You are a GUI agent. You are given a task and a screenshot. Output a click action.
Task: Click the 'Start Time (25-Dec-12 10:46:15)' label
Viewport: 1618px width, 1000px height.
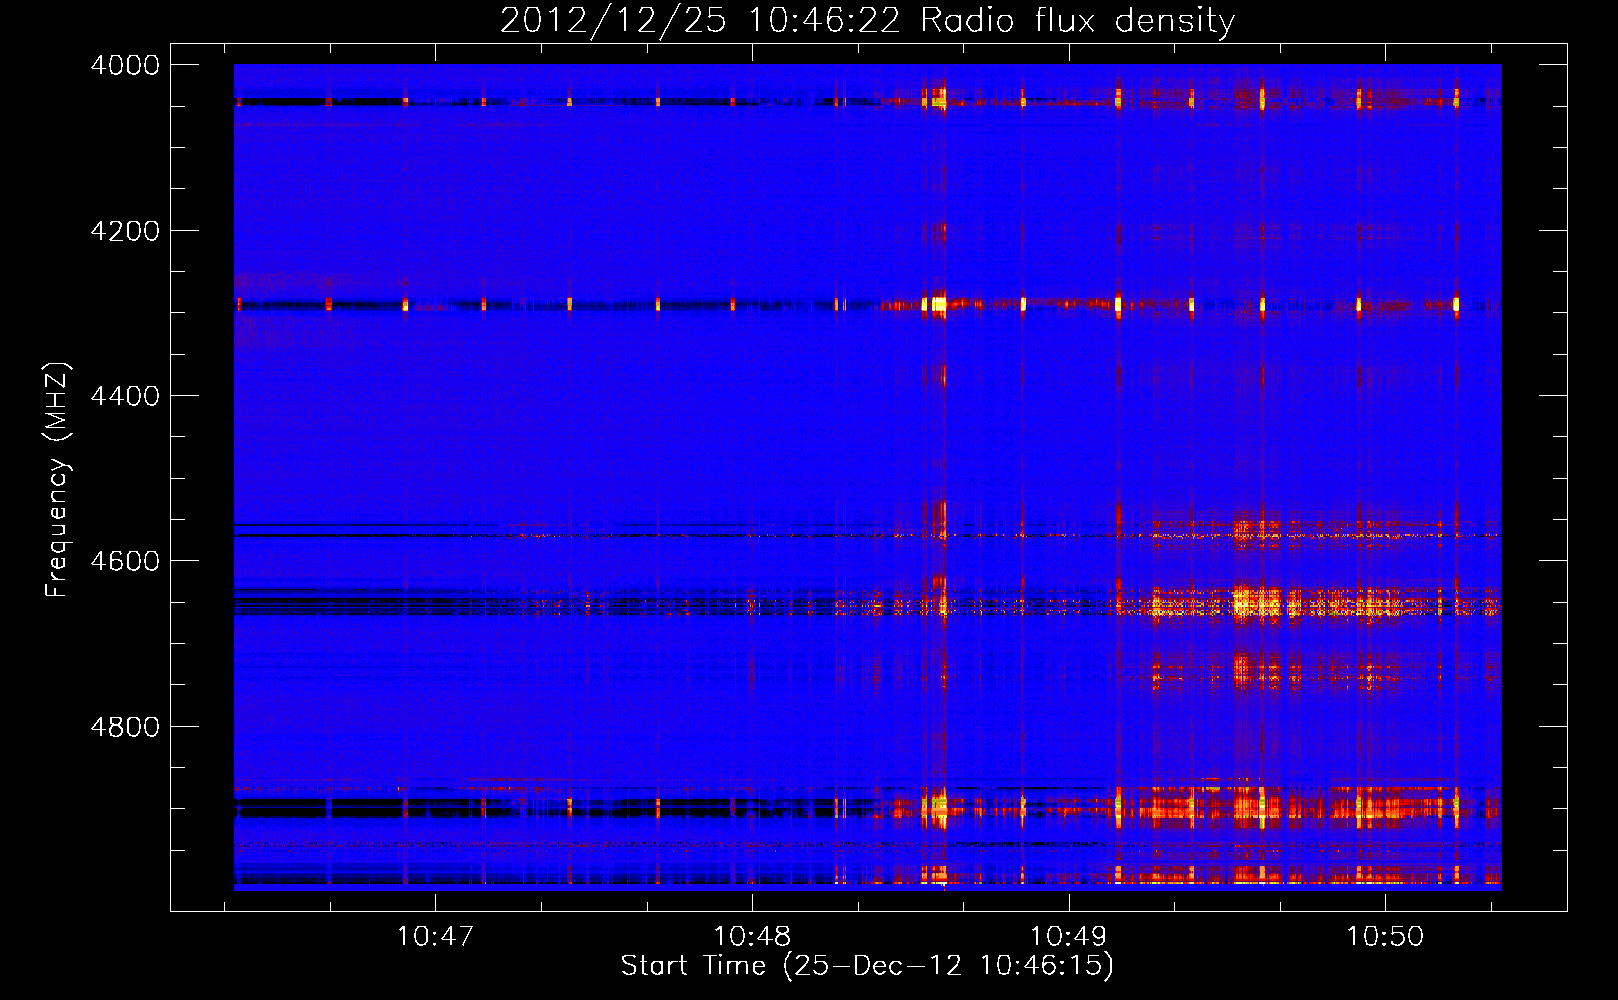tap(867, 966)
